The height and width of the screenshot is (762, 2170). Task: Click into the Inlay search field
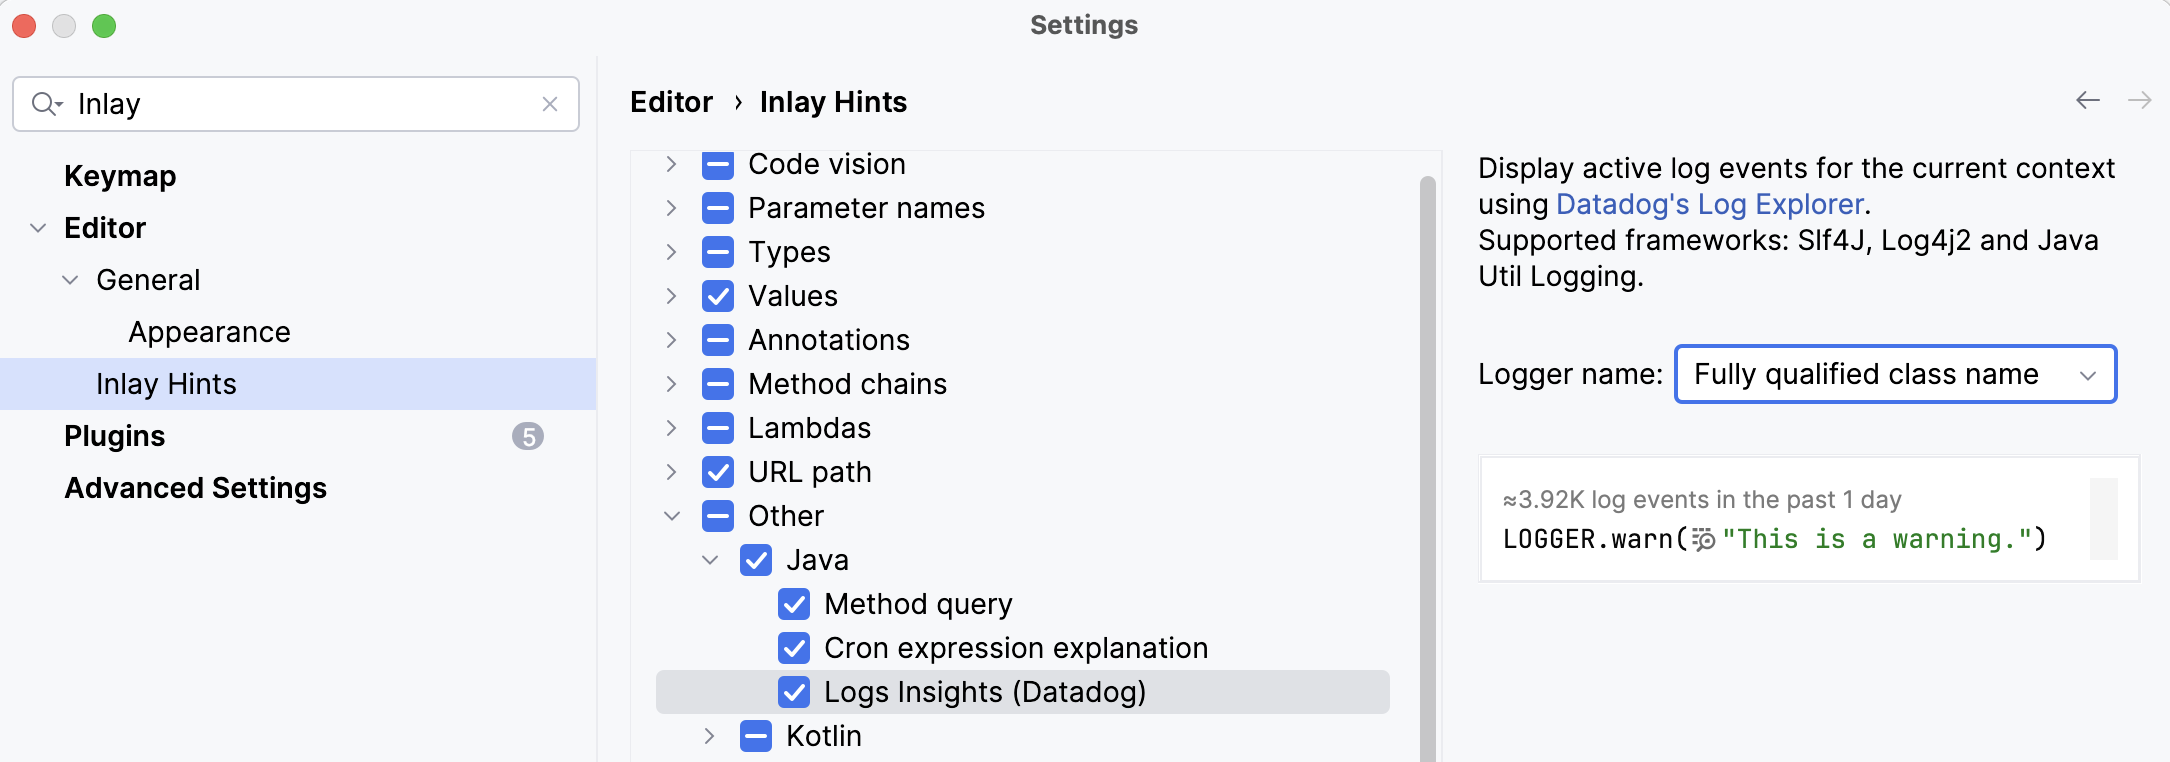pyautogui.click(x=300, y=104)
